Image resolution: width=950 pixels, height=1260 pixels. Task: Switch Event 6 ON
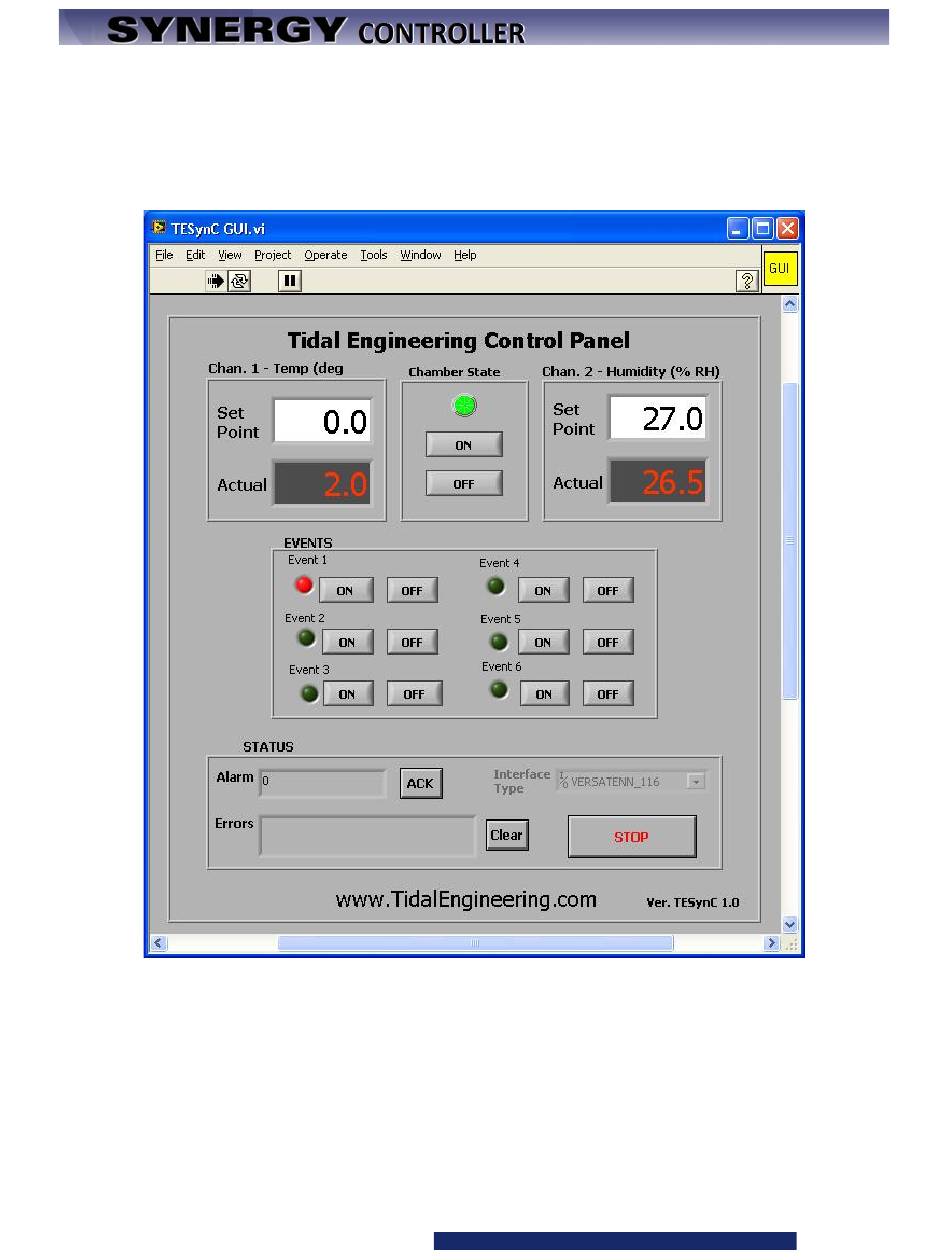pyautogui.click(x=544, y=694)
